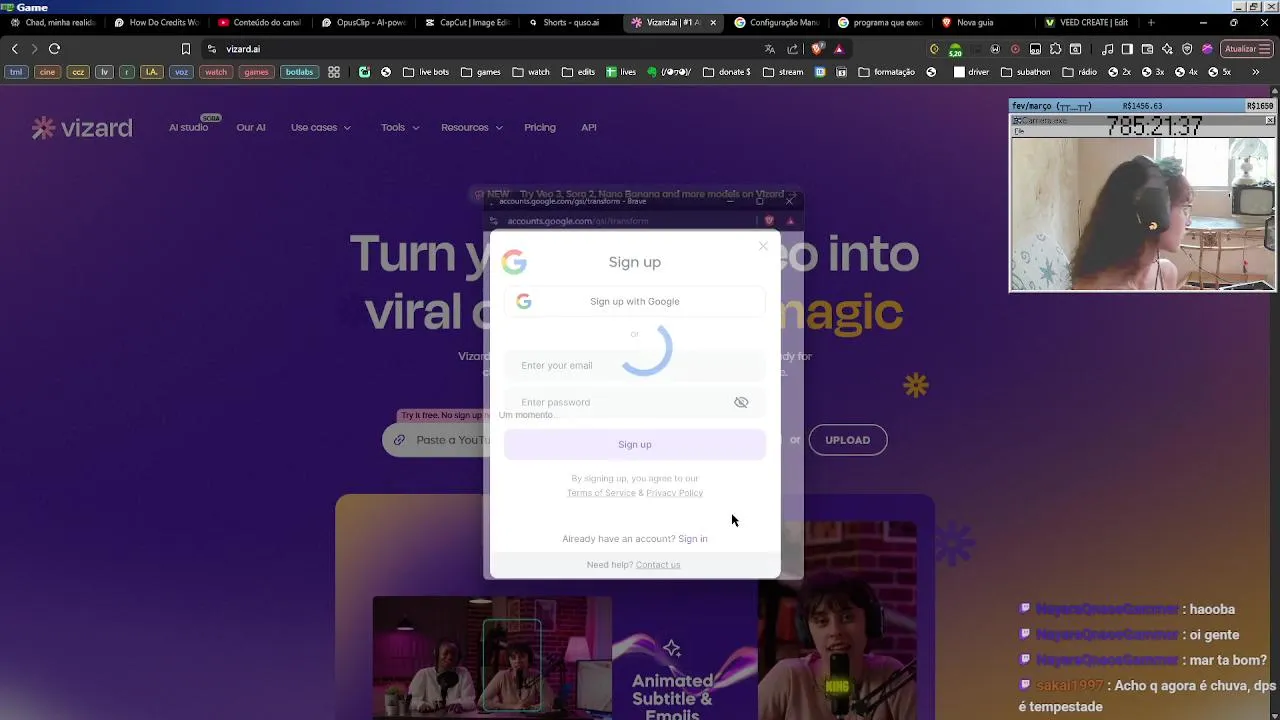This screenshot has height=720, width=1280.
Task: Go back using the browser back arrow
Action: (x=14, y=49)
